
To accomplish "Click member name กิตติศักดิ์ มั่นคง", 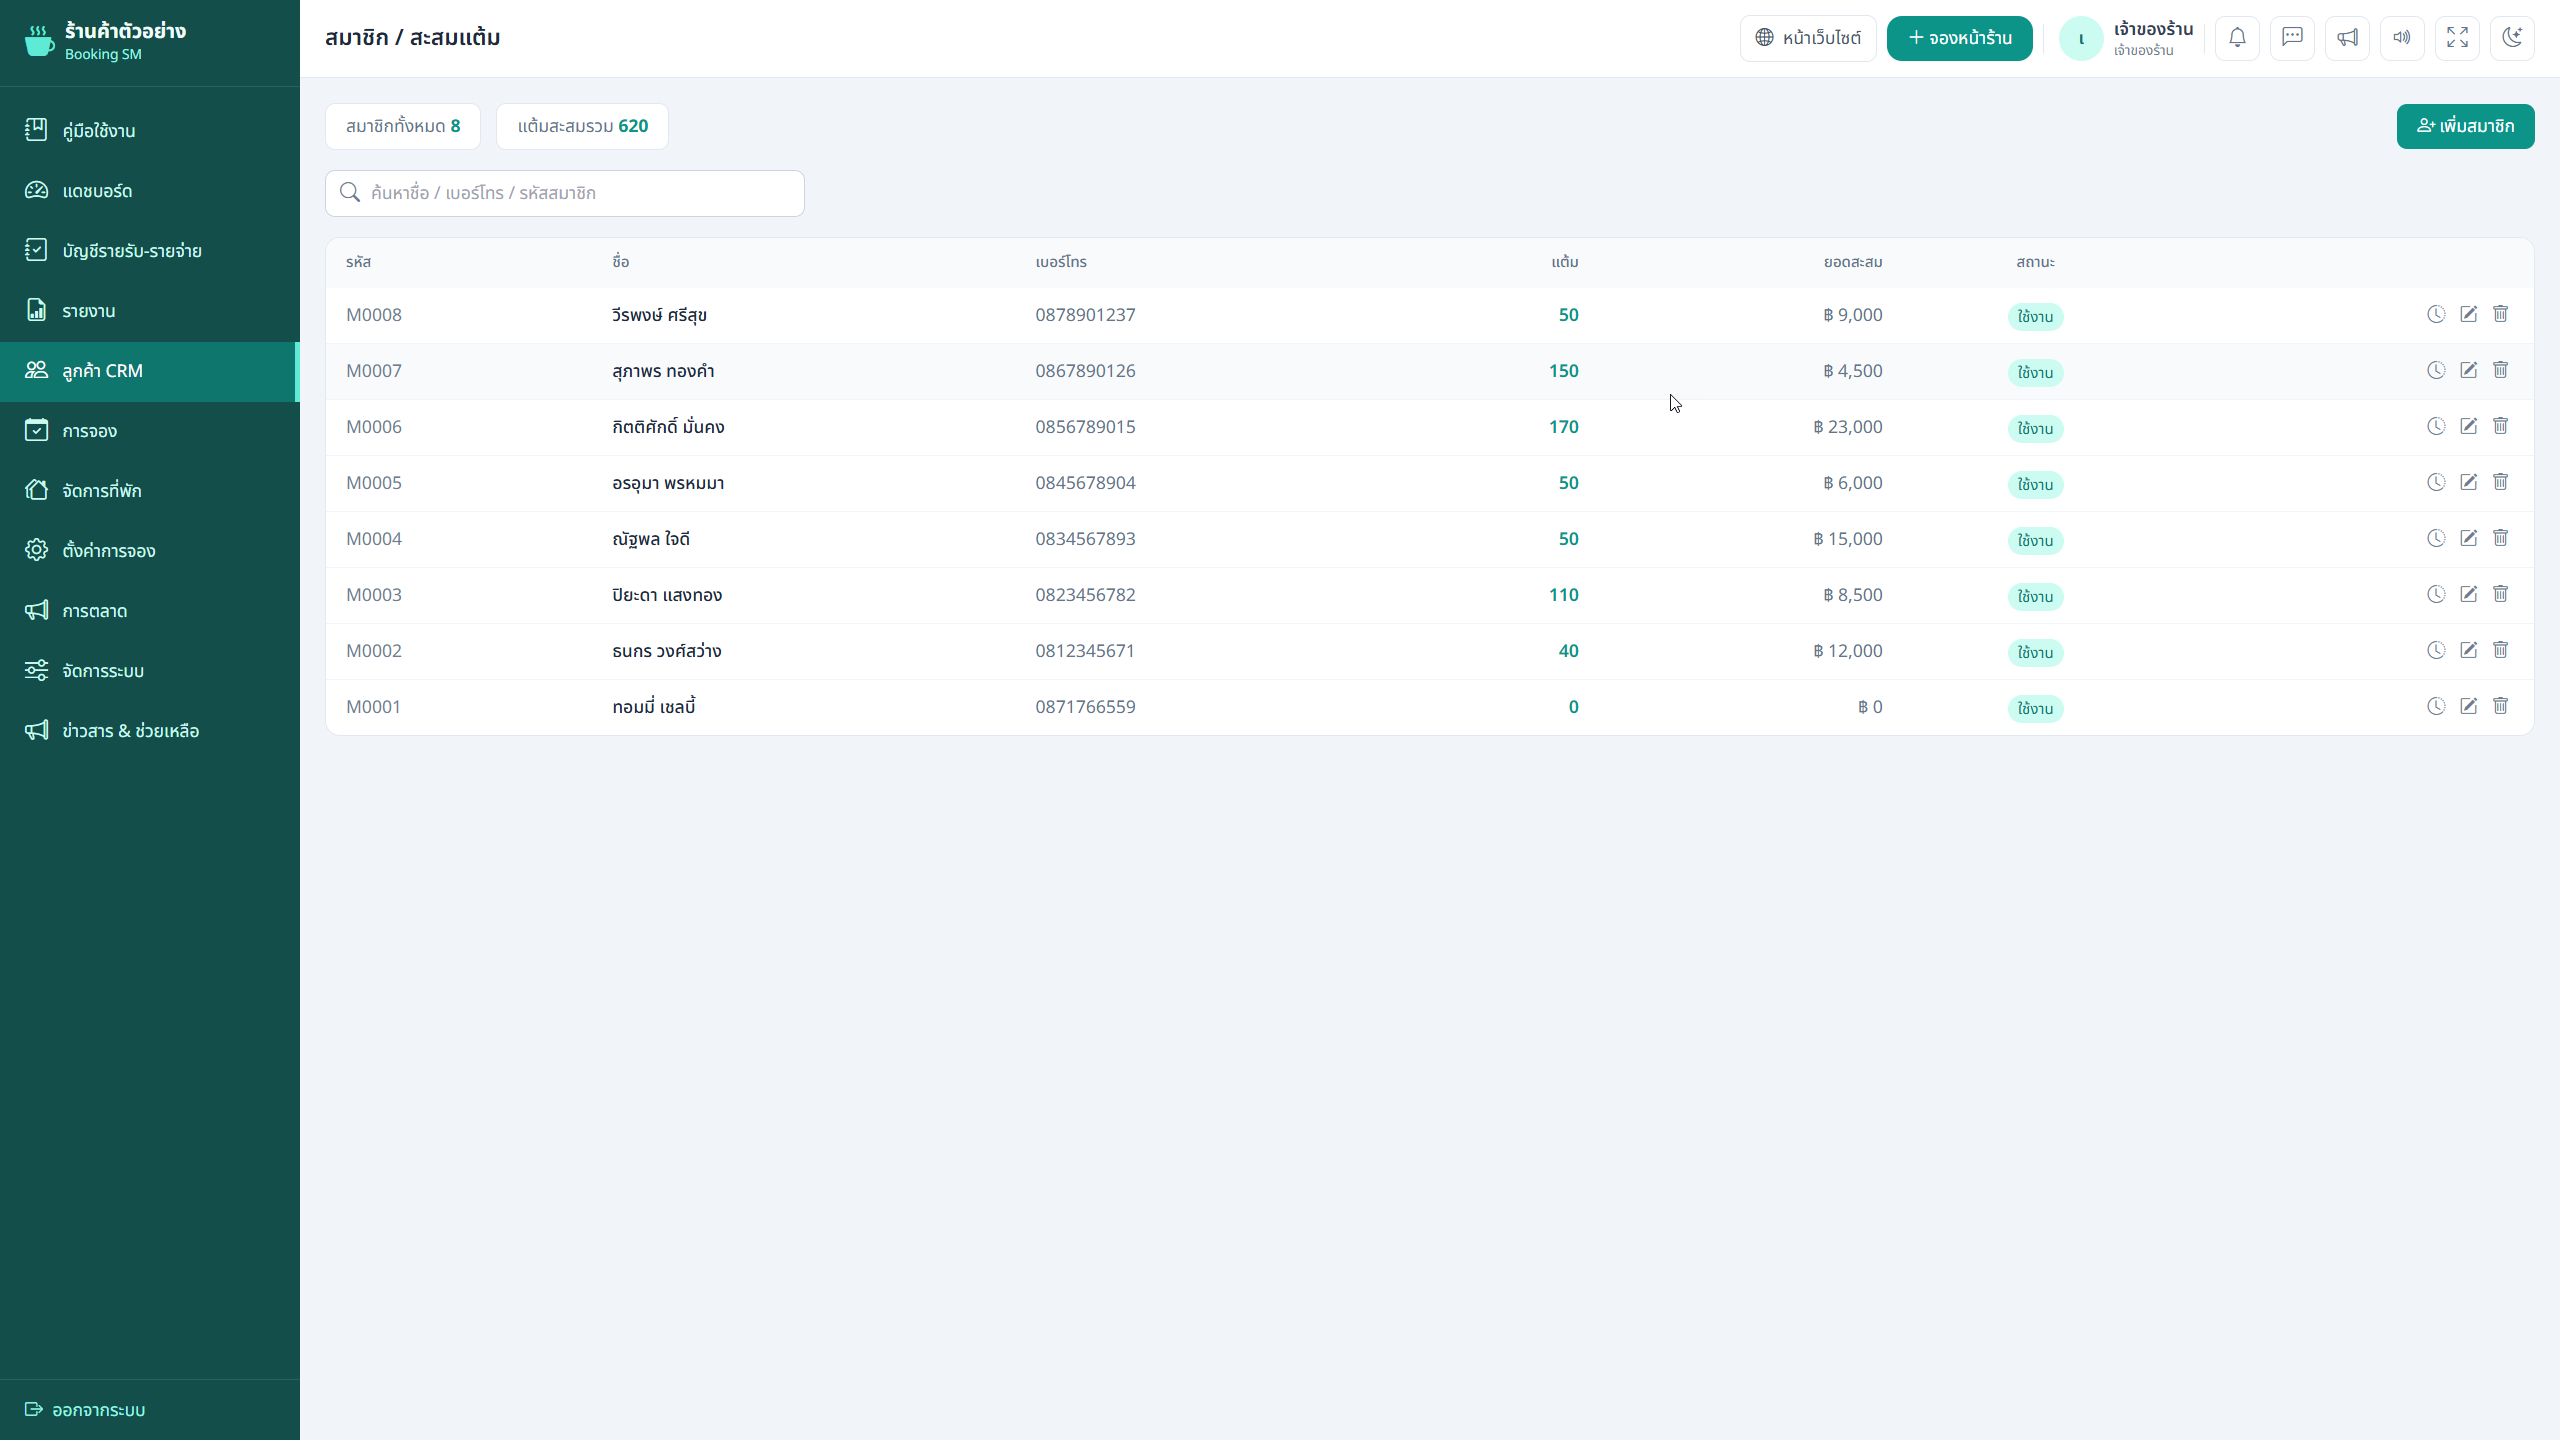I will pos(668,427).
